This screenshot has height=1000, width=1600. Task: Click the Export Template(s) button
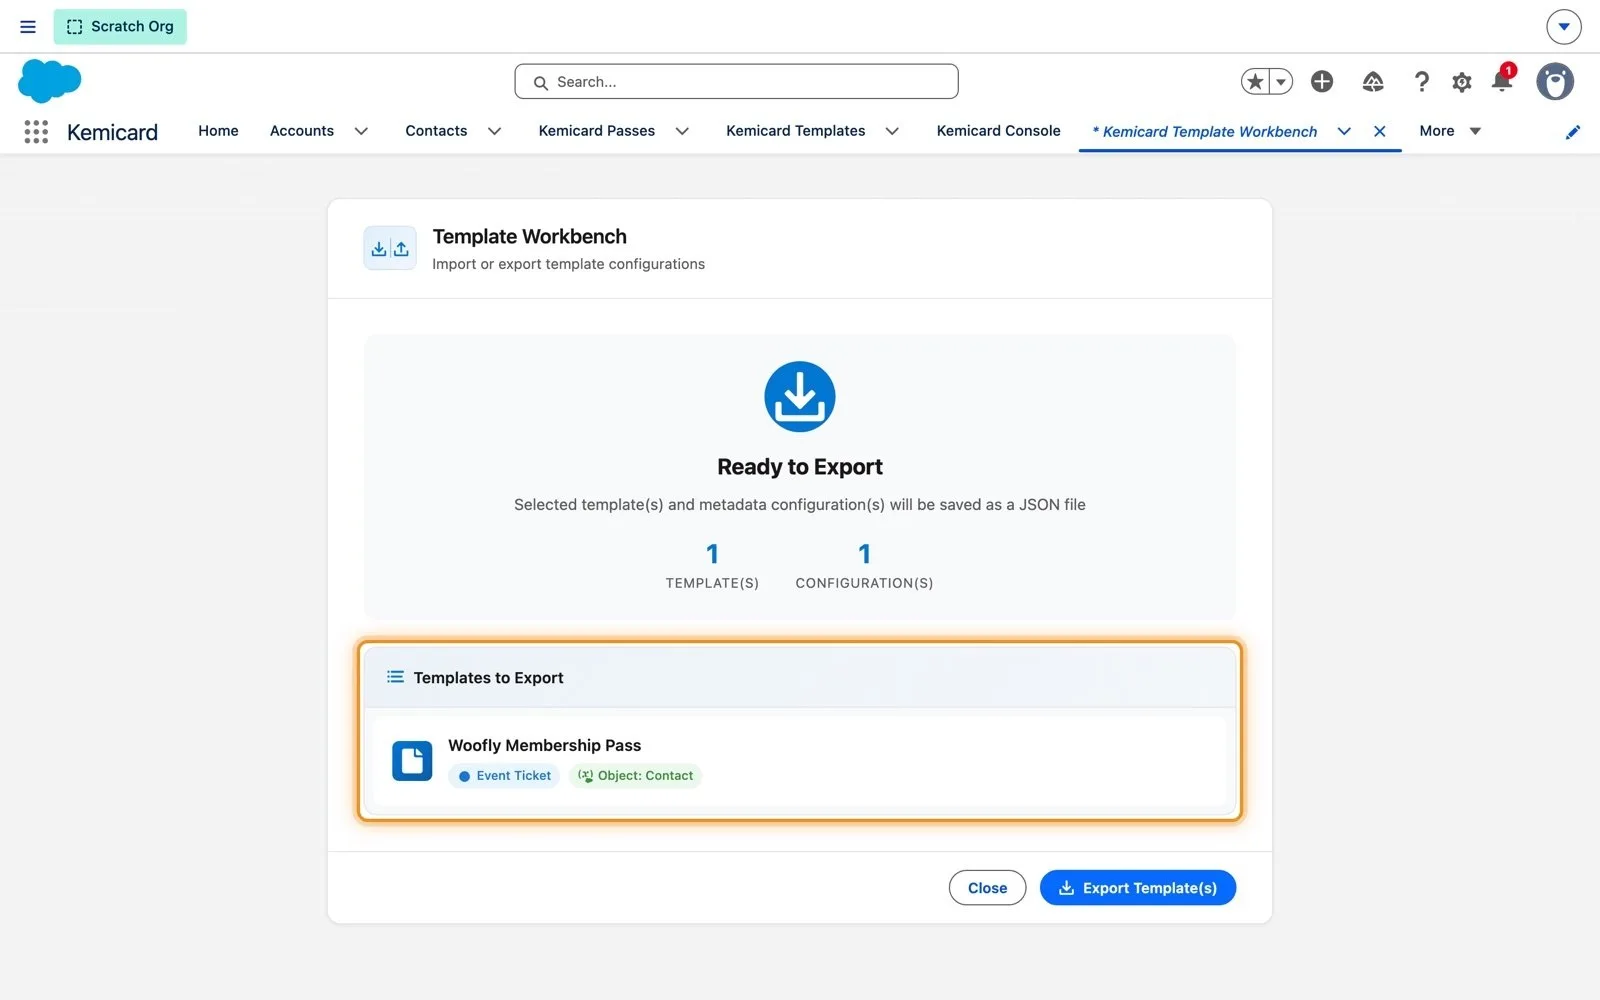pos(1138,888)
